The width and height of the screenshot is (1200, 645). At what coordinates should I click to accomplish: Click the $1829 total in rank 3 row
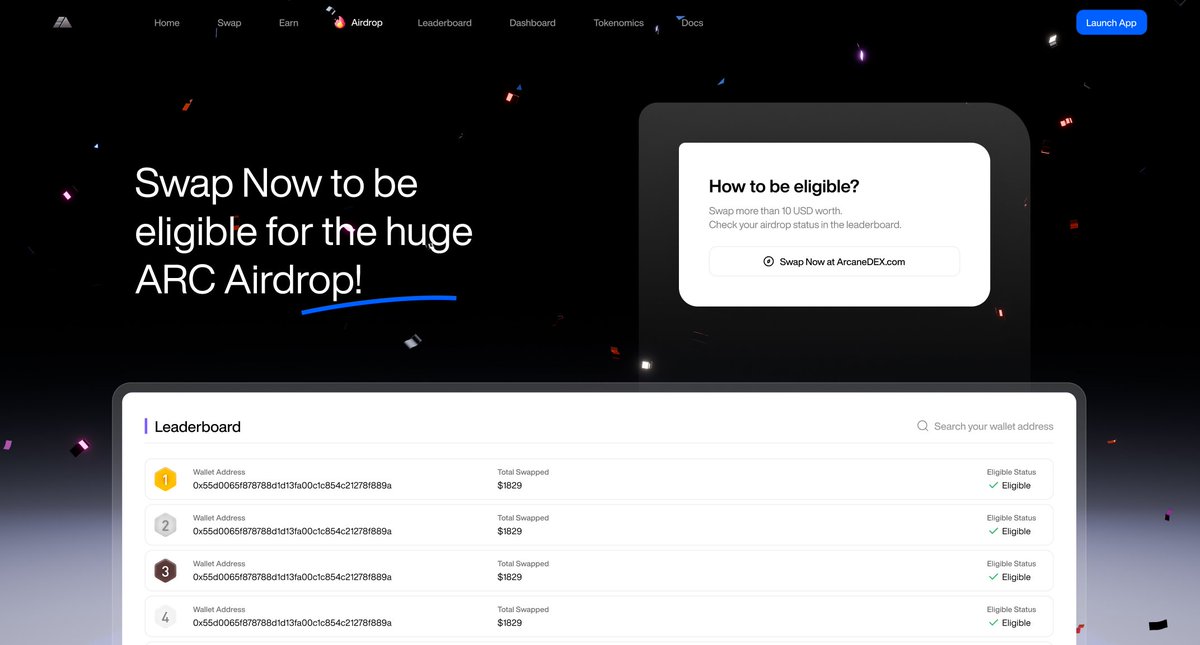(x=510, y=577)
